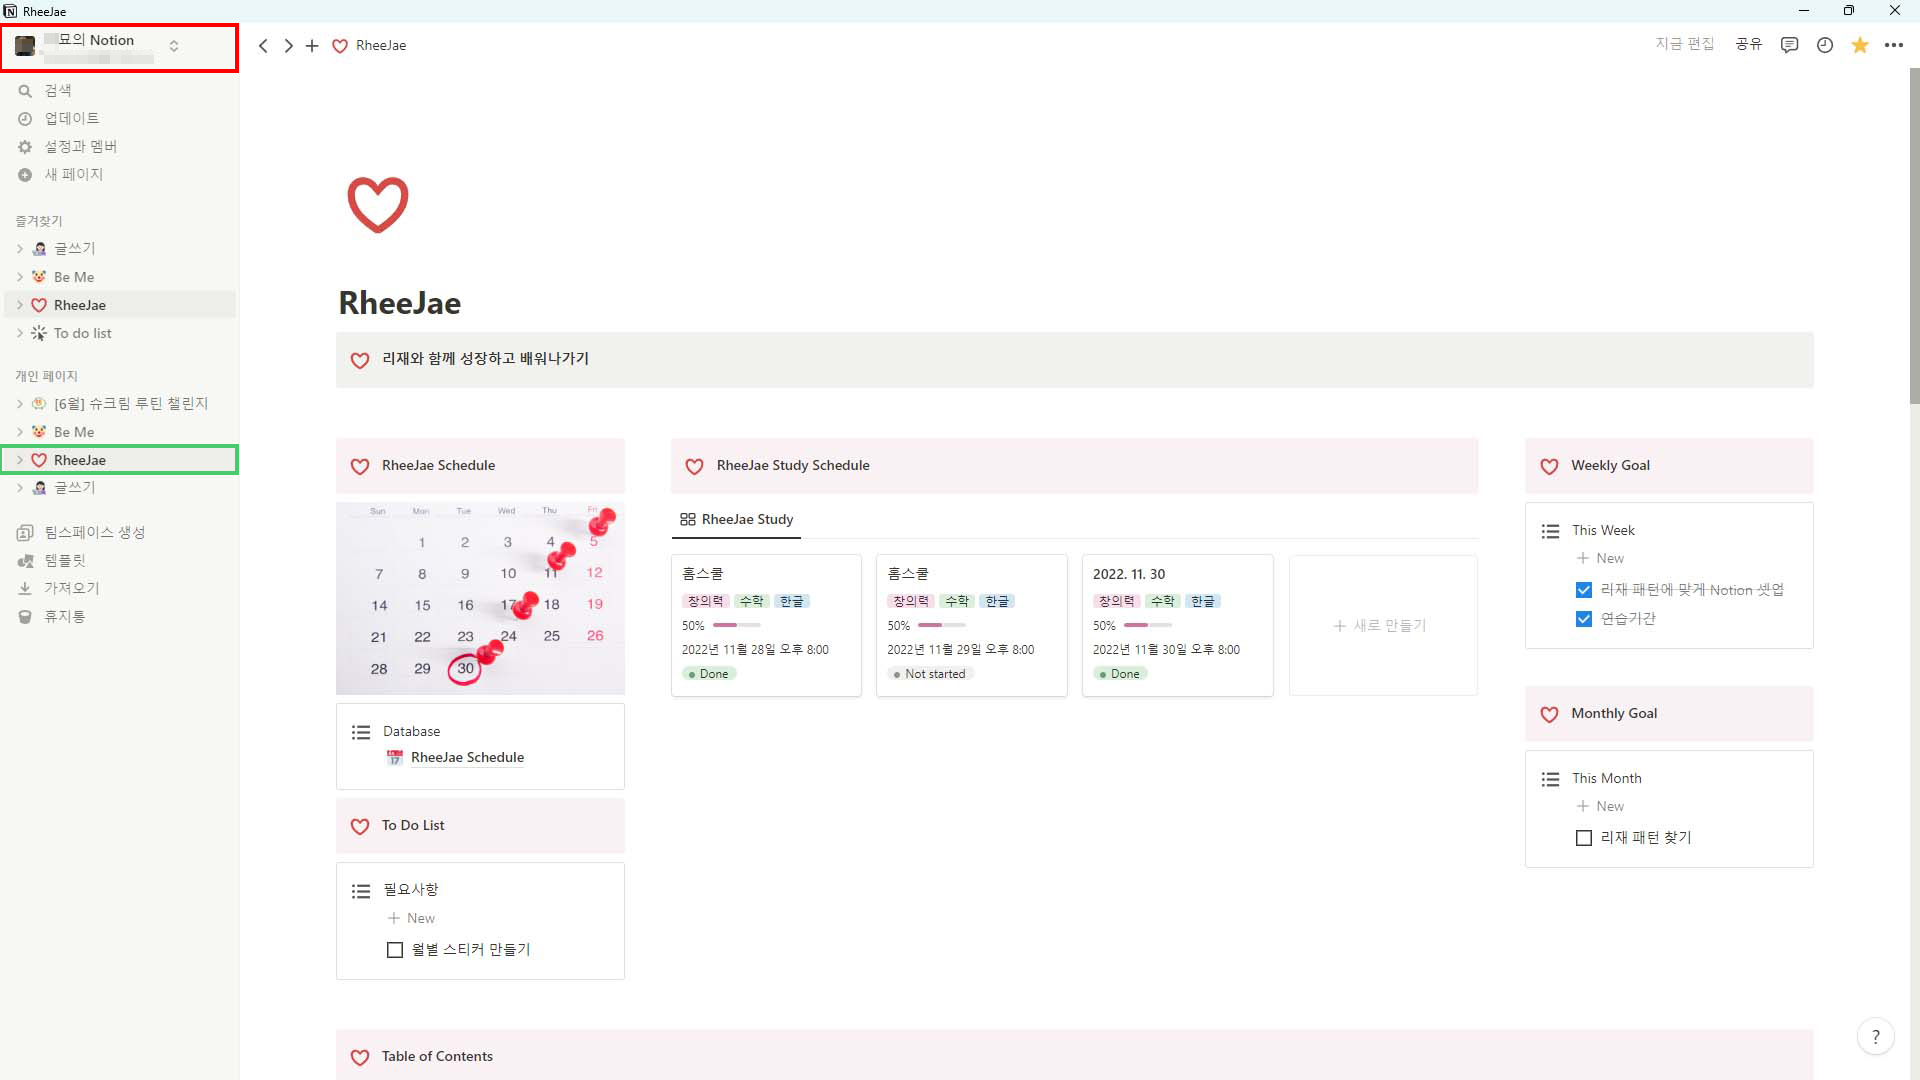Open the three-dot page menu

pyautogui.click(x=1893, y=45)
